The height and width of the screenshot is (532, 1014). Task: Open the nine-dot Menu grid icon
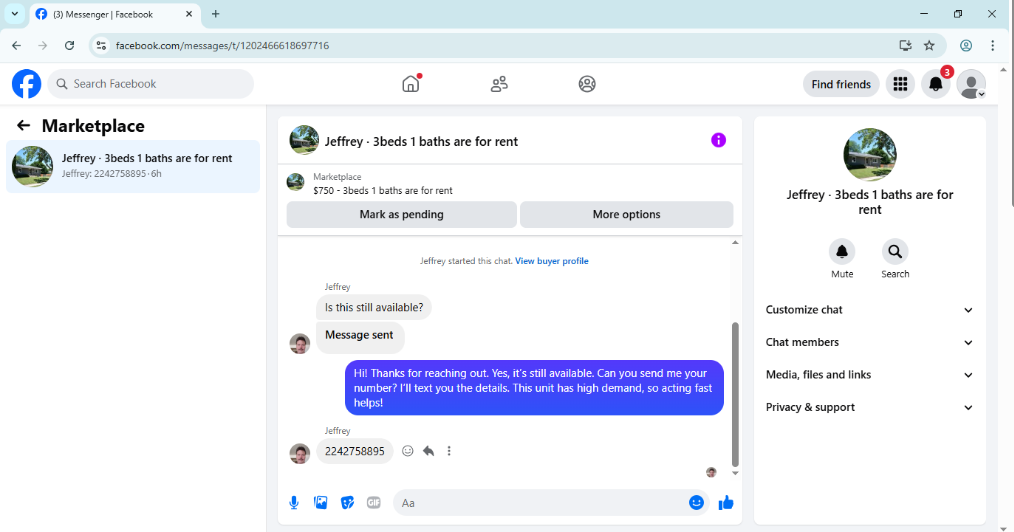click(900, 84)
